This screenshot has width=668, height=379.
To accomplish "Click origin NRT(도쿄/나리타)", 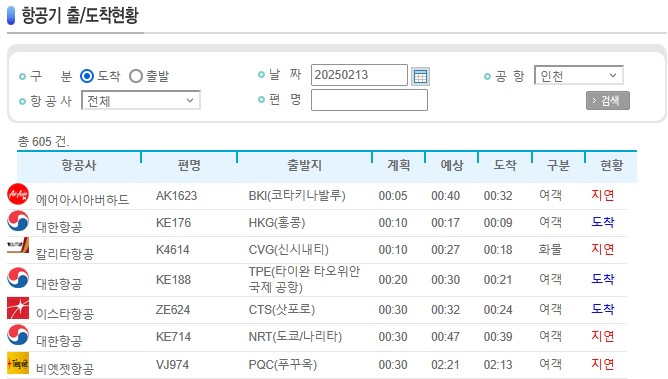I will 295,337.
